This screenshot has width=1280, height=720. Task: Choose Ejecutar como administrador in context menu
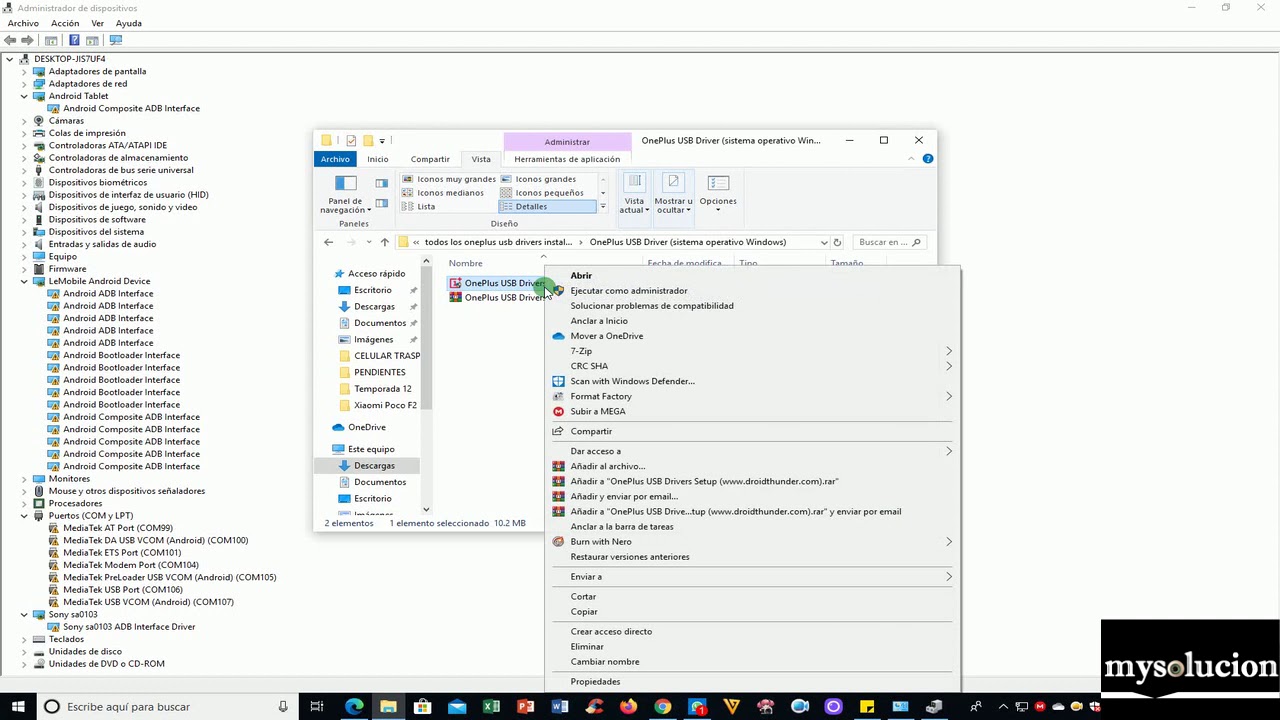click(629, 291)
